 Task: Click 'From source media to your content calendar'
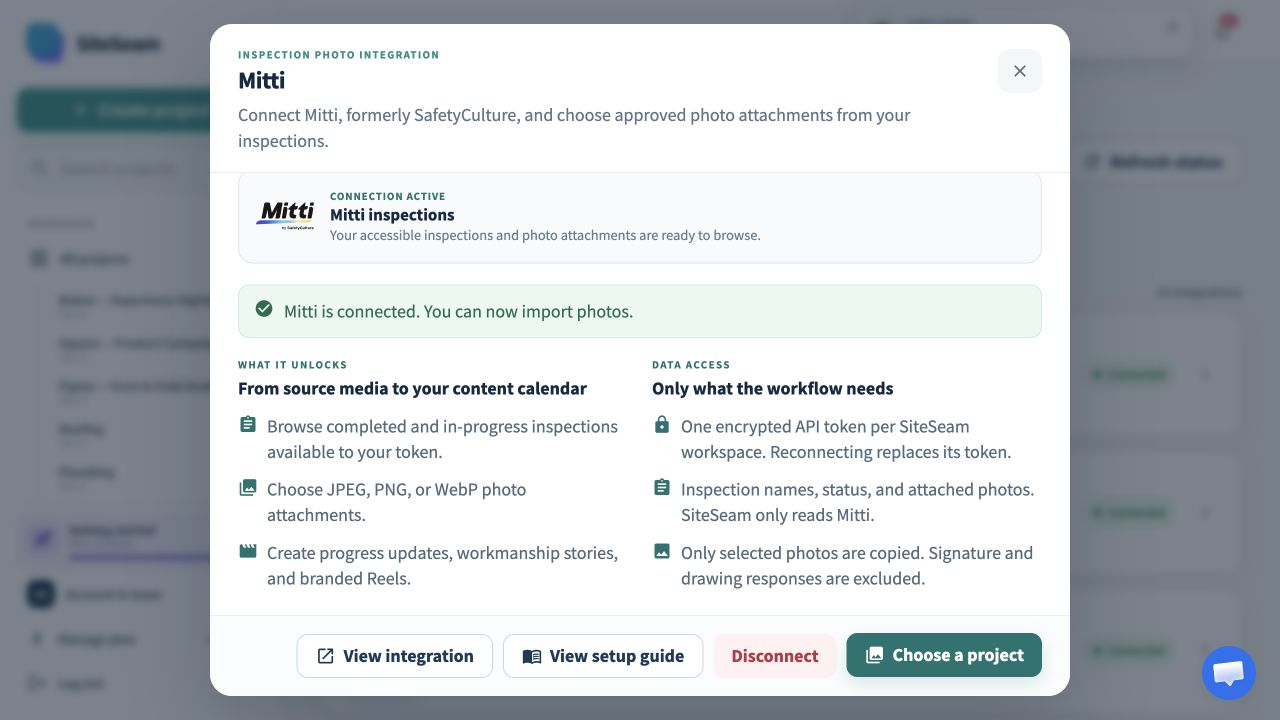click(x=412, y=388)
